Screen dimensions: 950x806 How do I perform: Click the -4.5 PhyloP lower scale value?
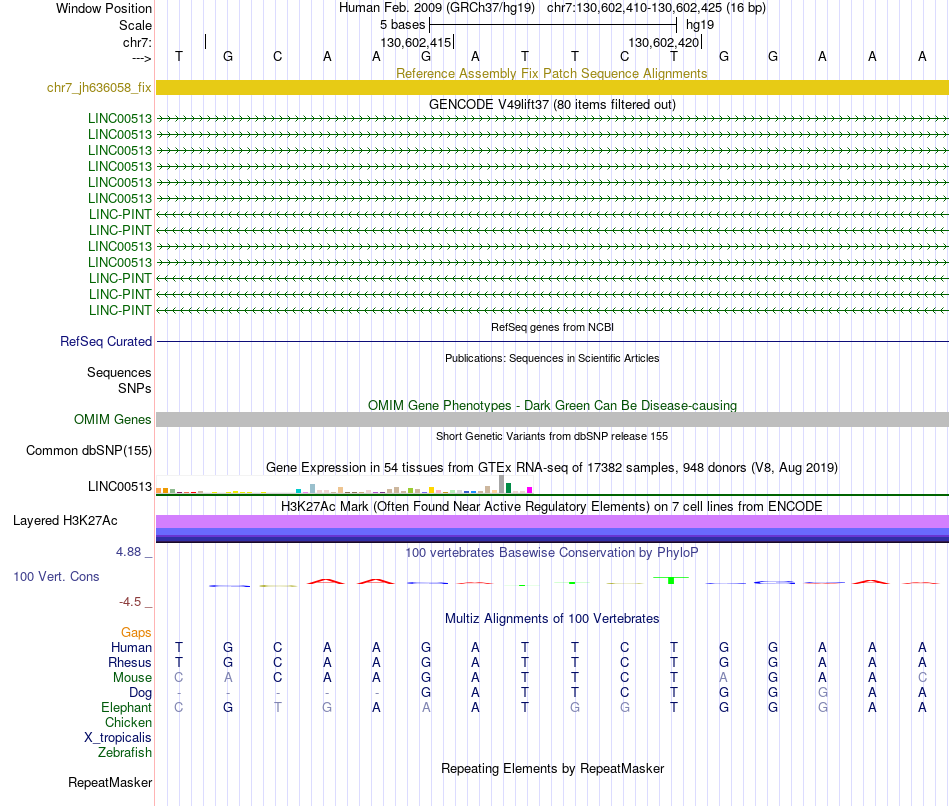coord(130,602)
